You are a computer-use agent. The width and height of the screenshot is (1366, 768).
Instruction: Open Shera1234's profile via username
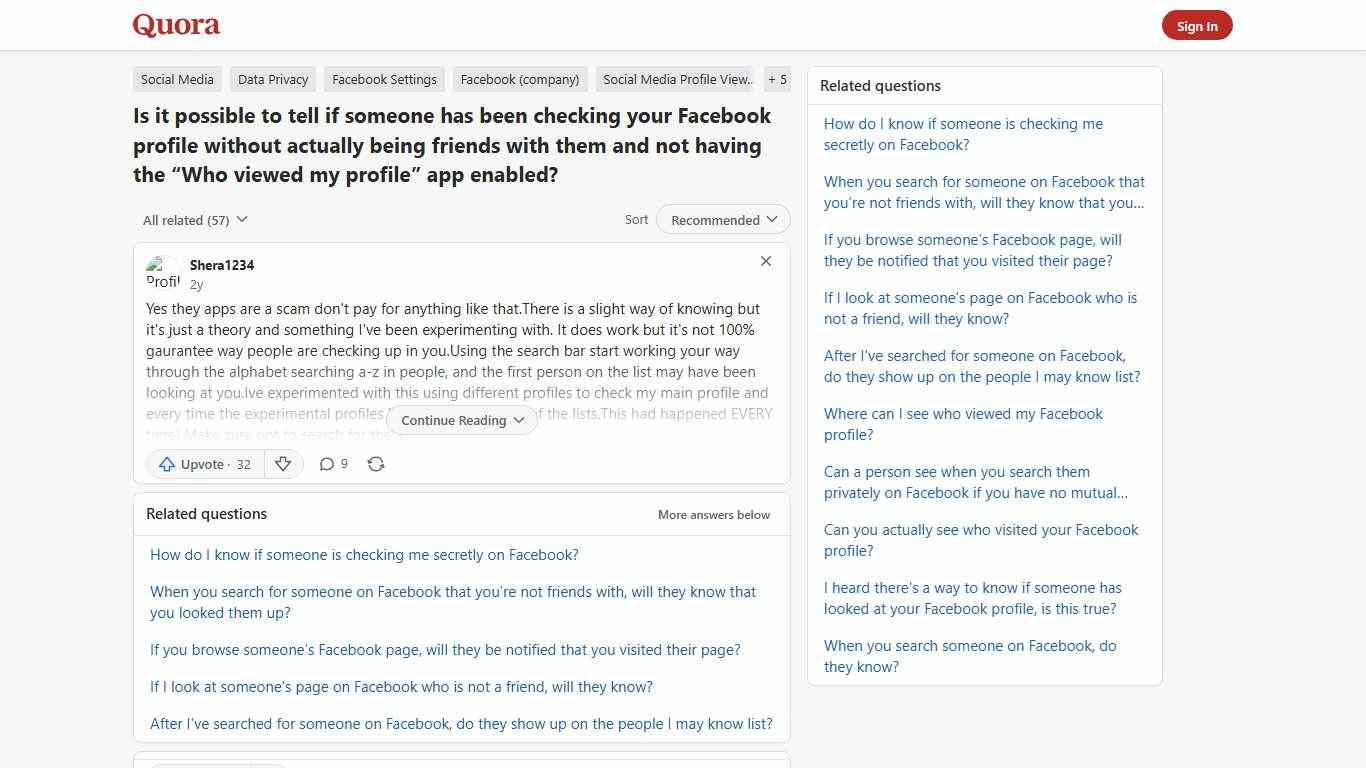tap(221, 265)
